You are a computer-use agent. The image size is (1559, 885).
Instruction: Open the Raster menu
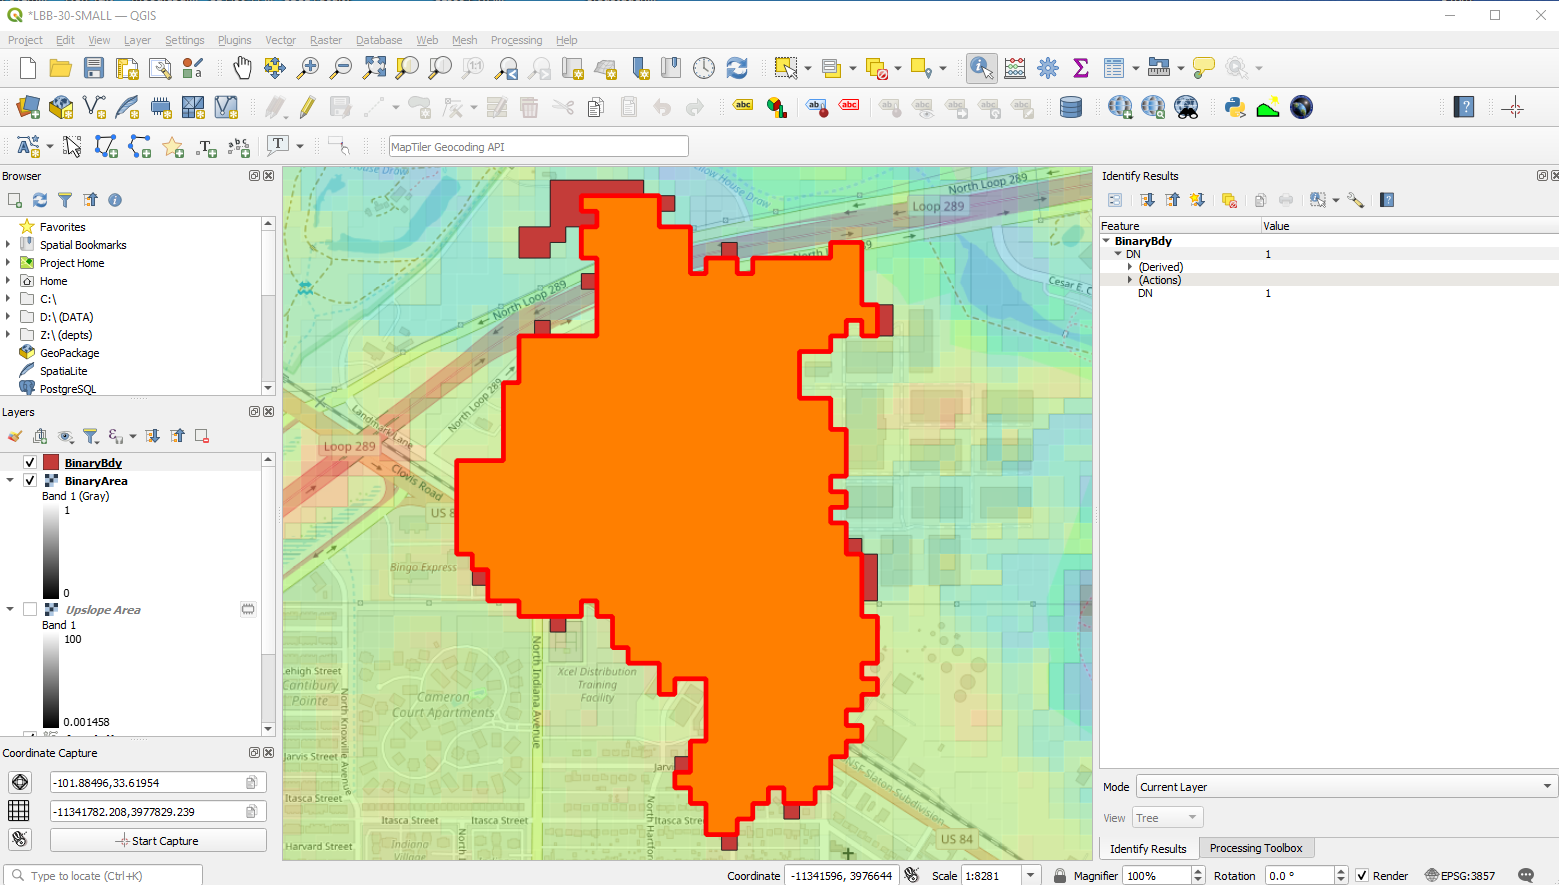point(325,40)
